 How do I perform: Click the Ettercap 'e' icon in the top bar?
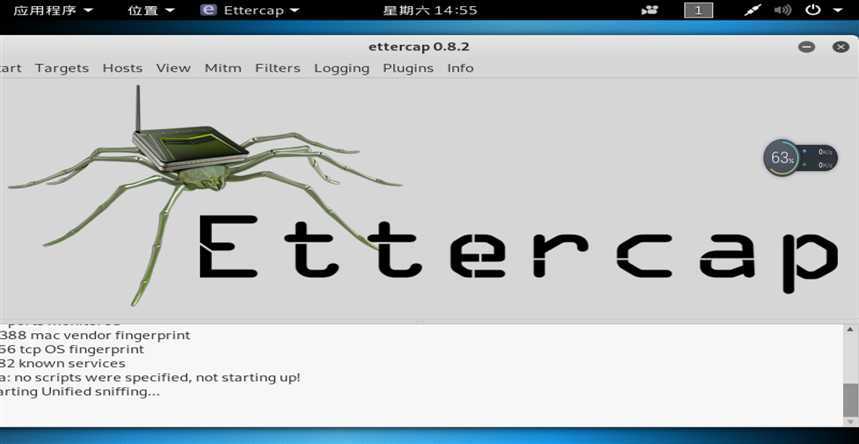[x=208, y=10]
